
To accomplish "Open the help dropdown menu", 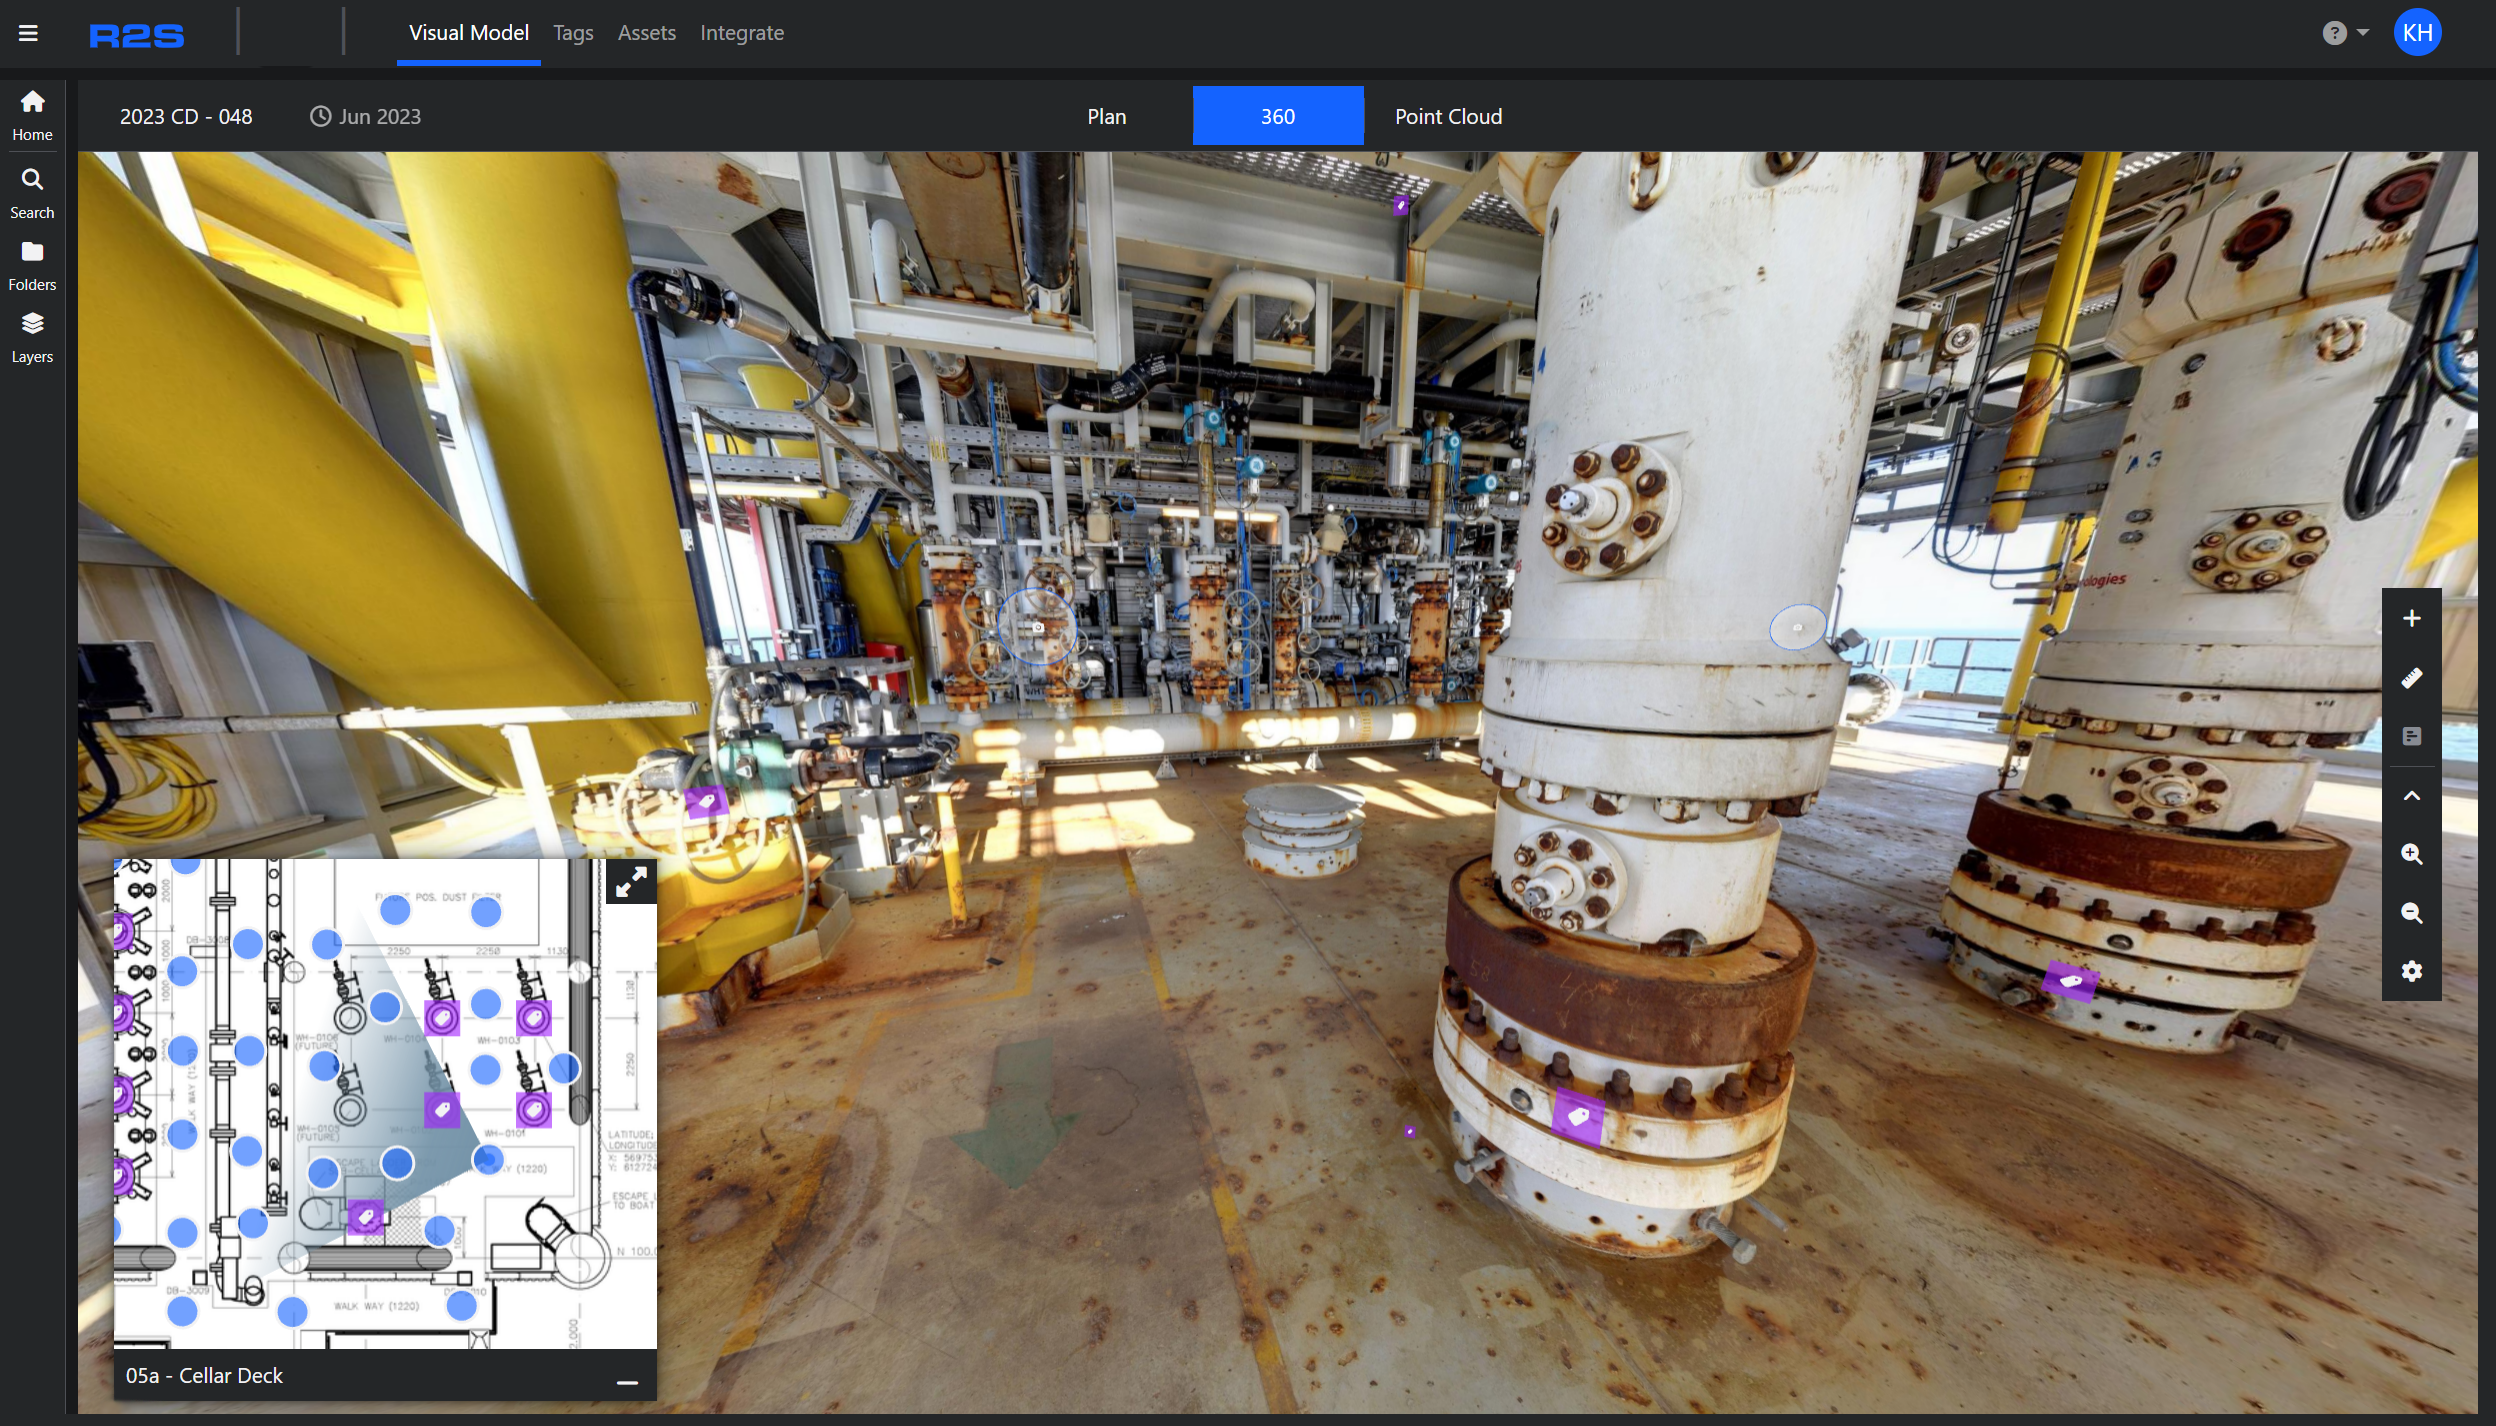I will (2345, 33).
